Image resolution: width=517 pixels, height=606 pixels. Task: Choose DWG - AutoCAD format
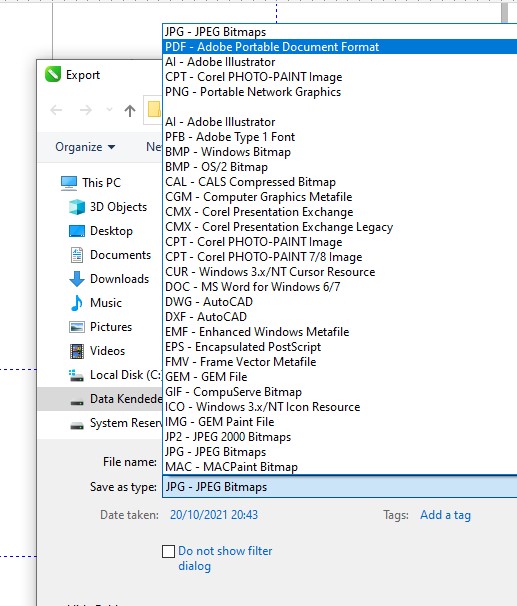[340, 302]
